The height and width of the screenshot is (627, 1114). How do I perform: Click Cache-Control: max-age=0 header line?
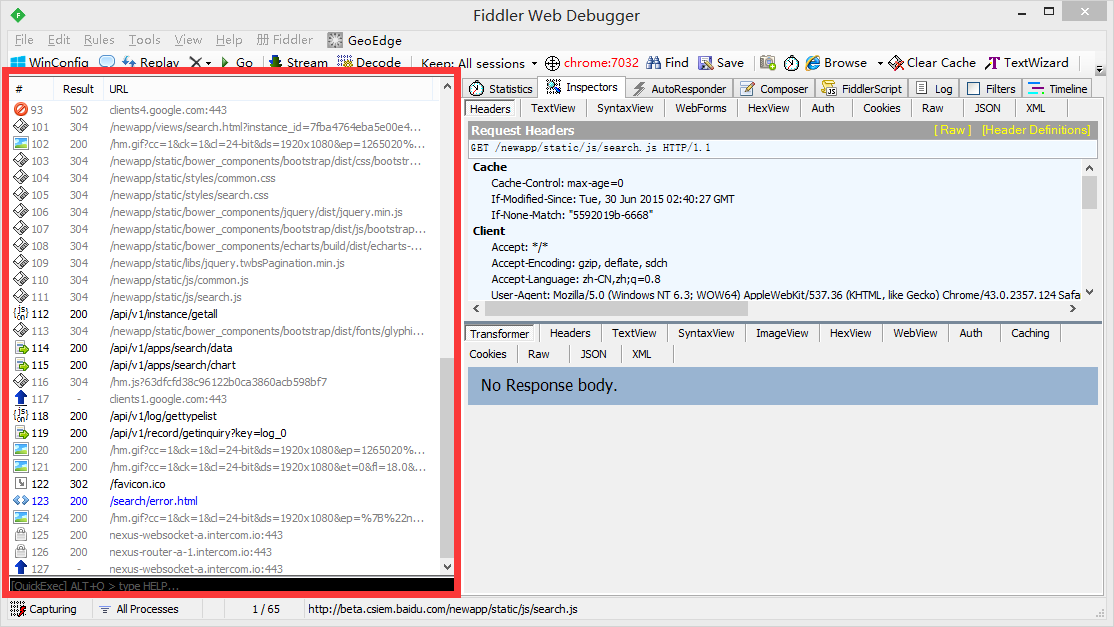557,183
